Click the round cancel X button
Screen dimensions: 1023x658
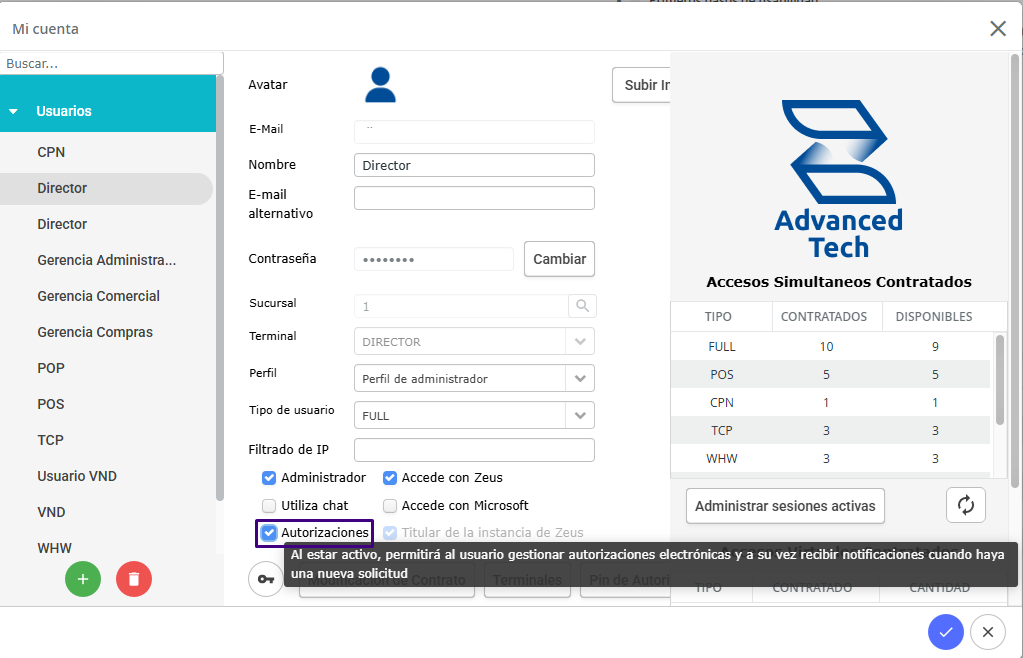pyautogui.click(x=988, y=631)
